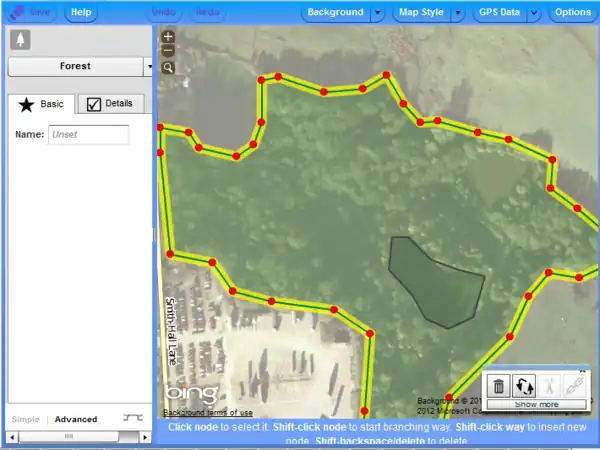600x450 pixels.
Task: Click the chain link merge icon
Action: [x=574, y=385]
